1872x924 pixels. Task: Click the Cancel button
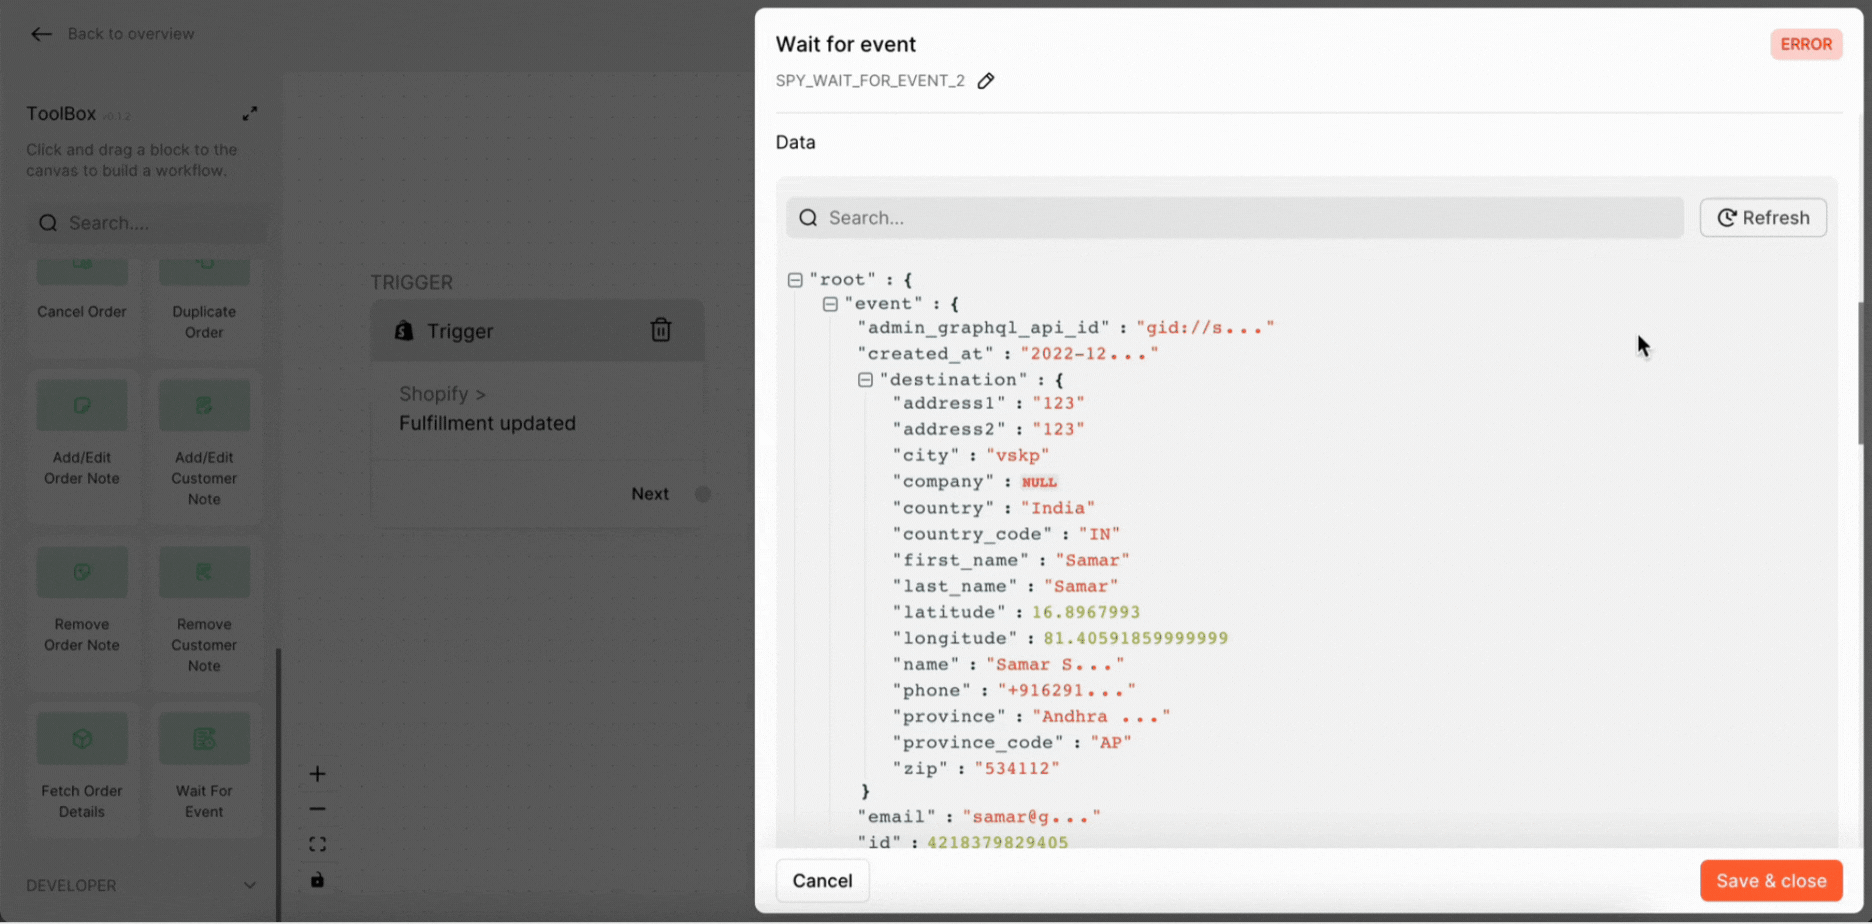click(x=822, y=881)
